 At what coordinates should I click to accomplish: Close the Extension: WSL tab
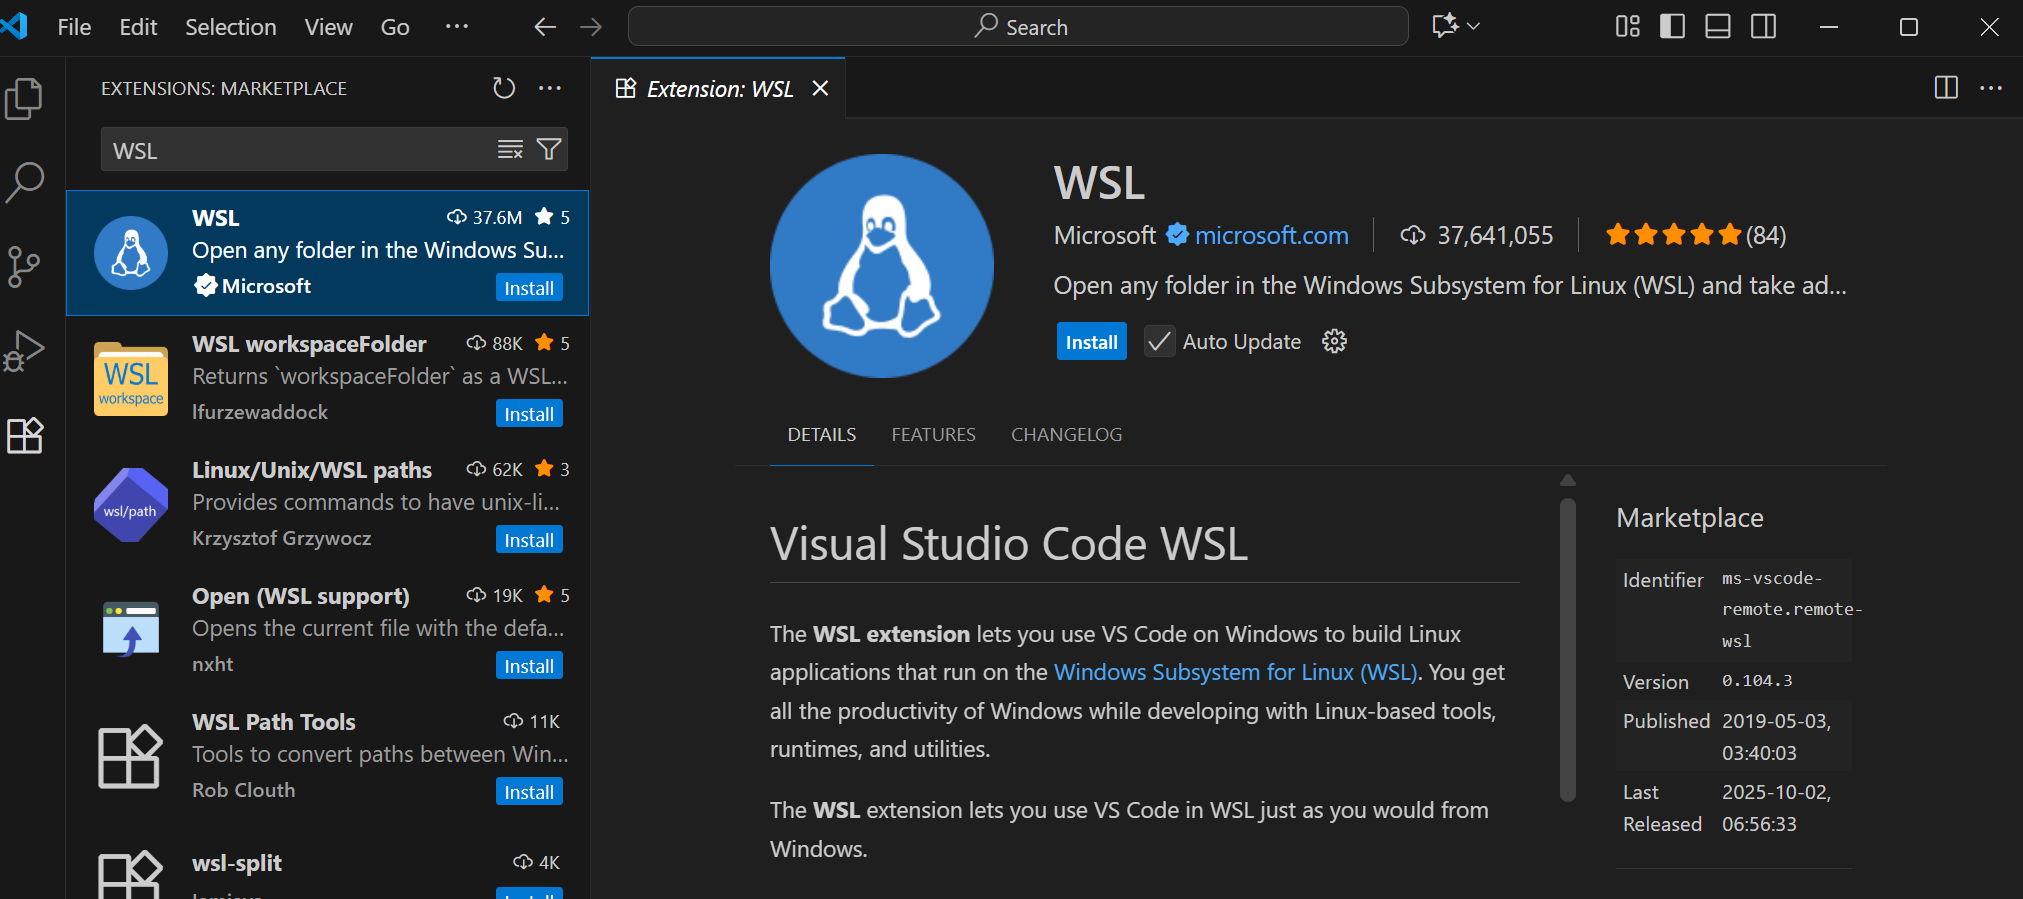click(x=820, y=88)
